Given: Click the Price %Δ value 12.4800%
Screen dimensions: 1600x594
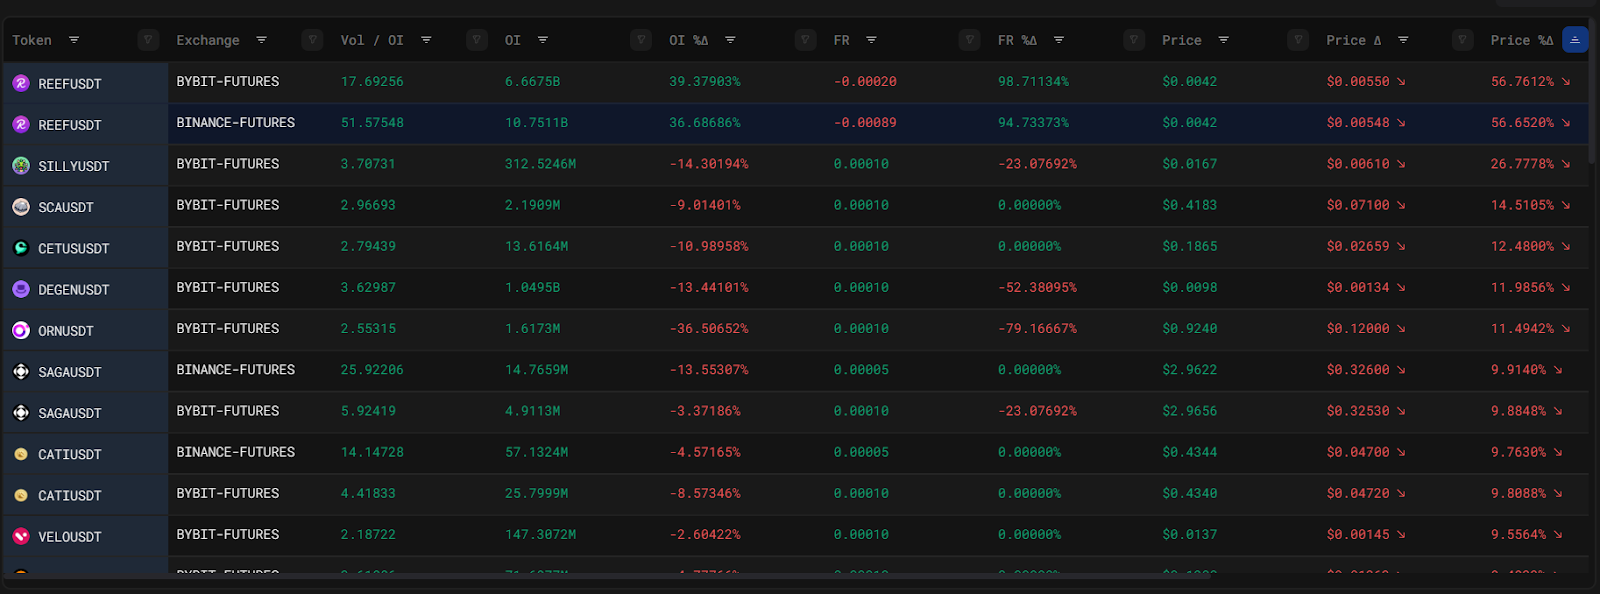Looking at the screenshot, I should pyautogui.click(x=1523, y=246).
